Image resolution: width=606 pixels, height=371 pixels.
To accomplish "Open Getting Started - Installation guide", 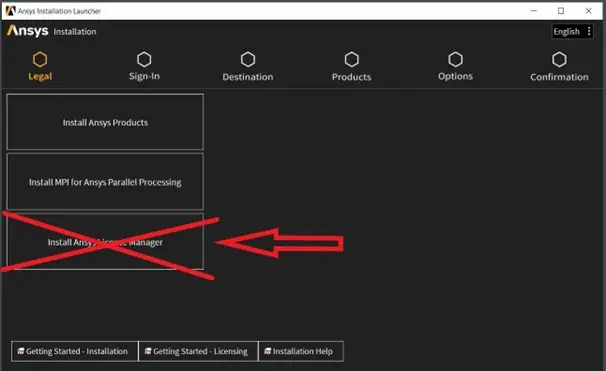I will click(x=75, y=351).
